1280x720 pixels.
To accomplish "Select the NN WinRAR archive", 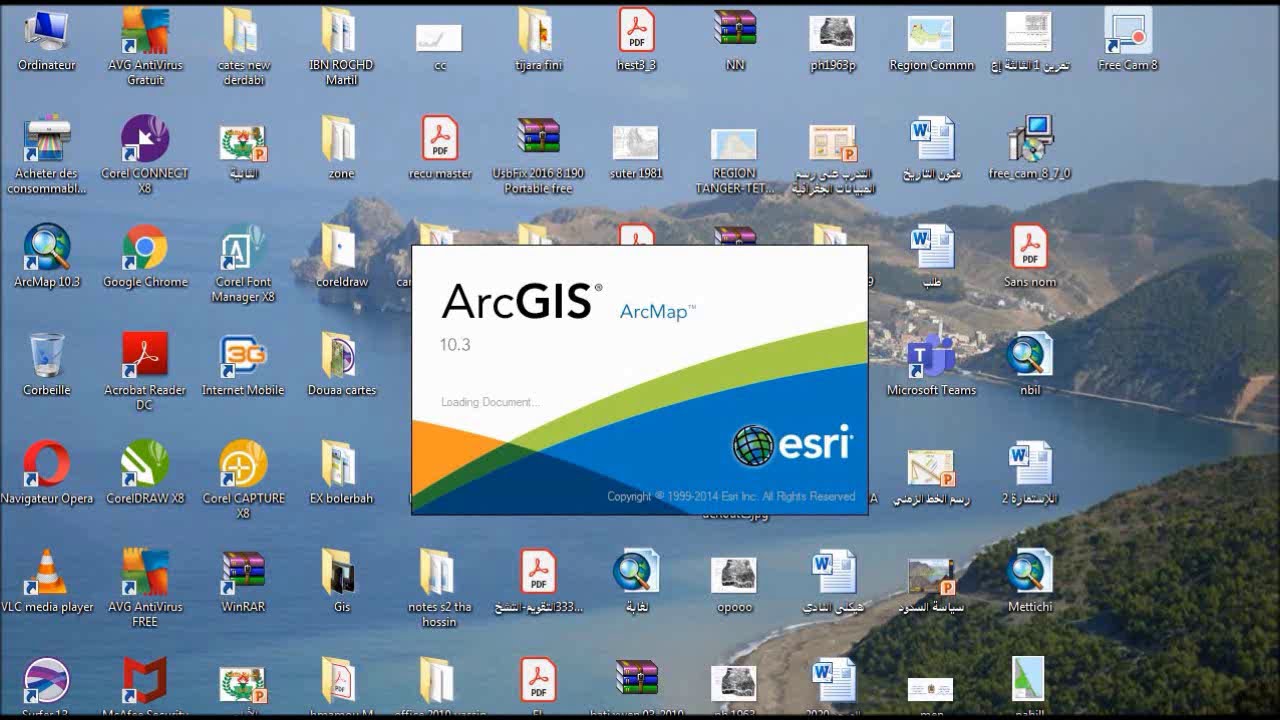I will [735, 30].
